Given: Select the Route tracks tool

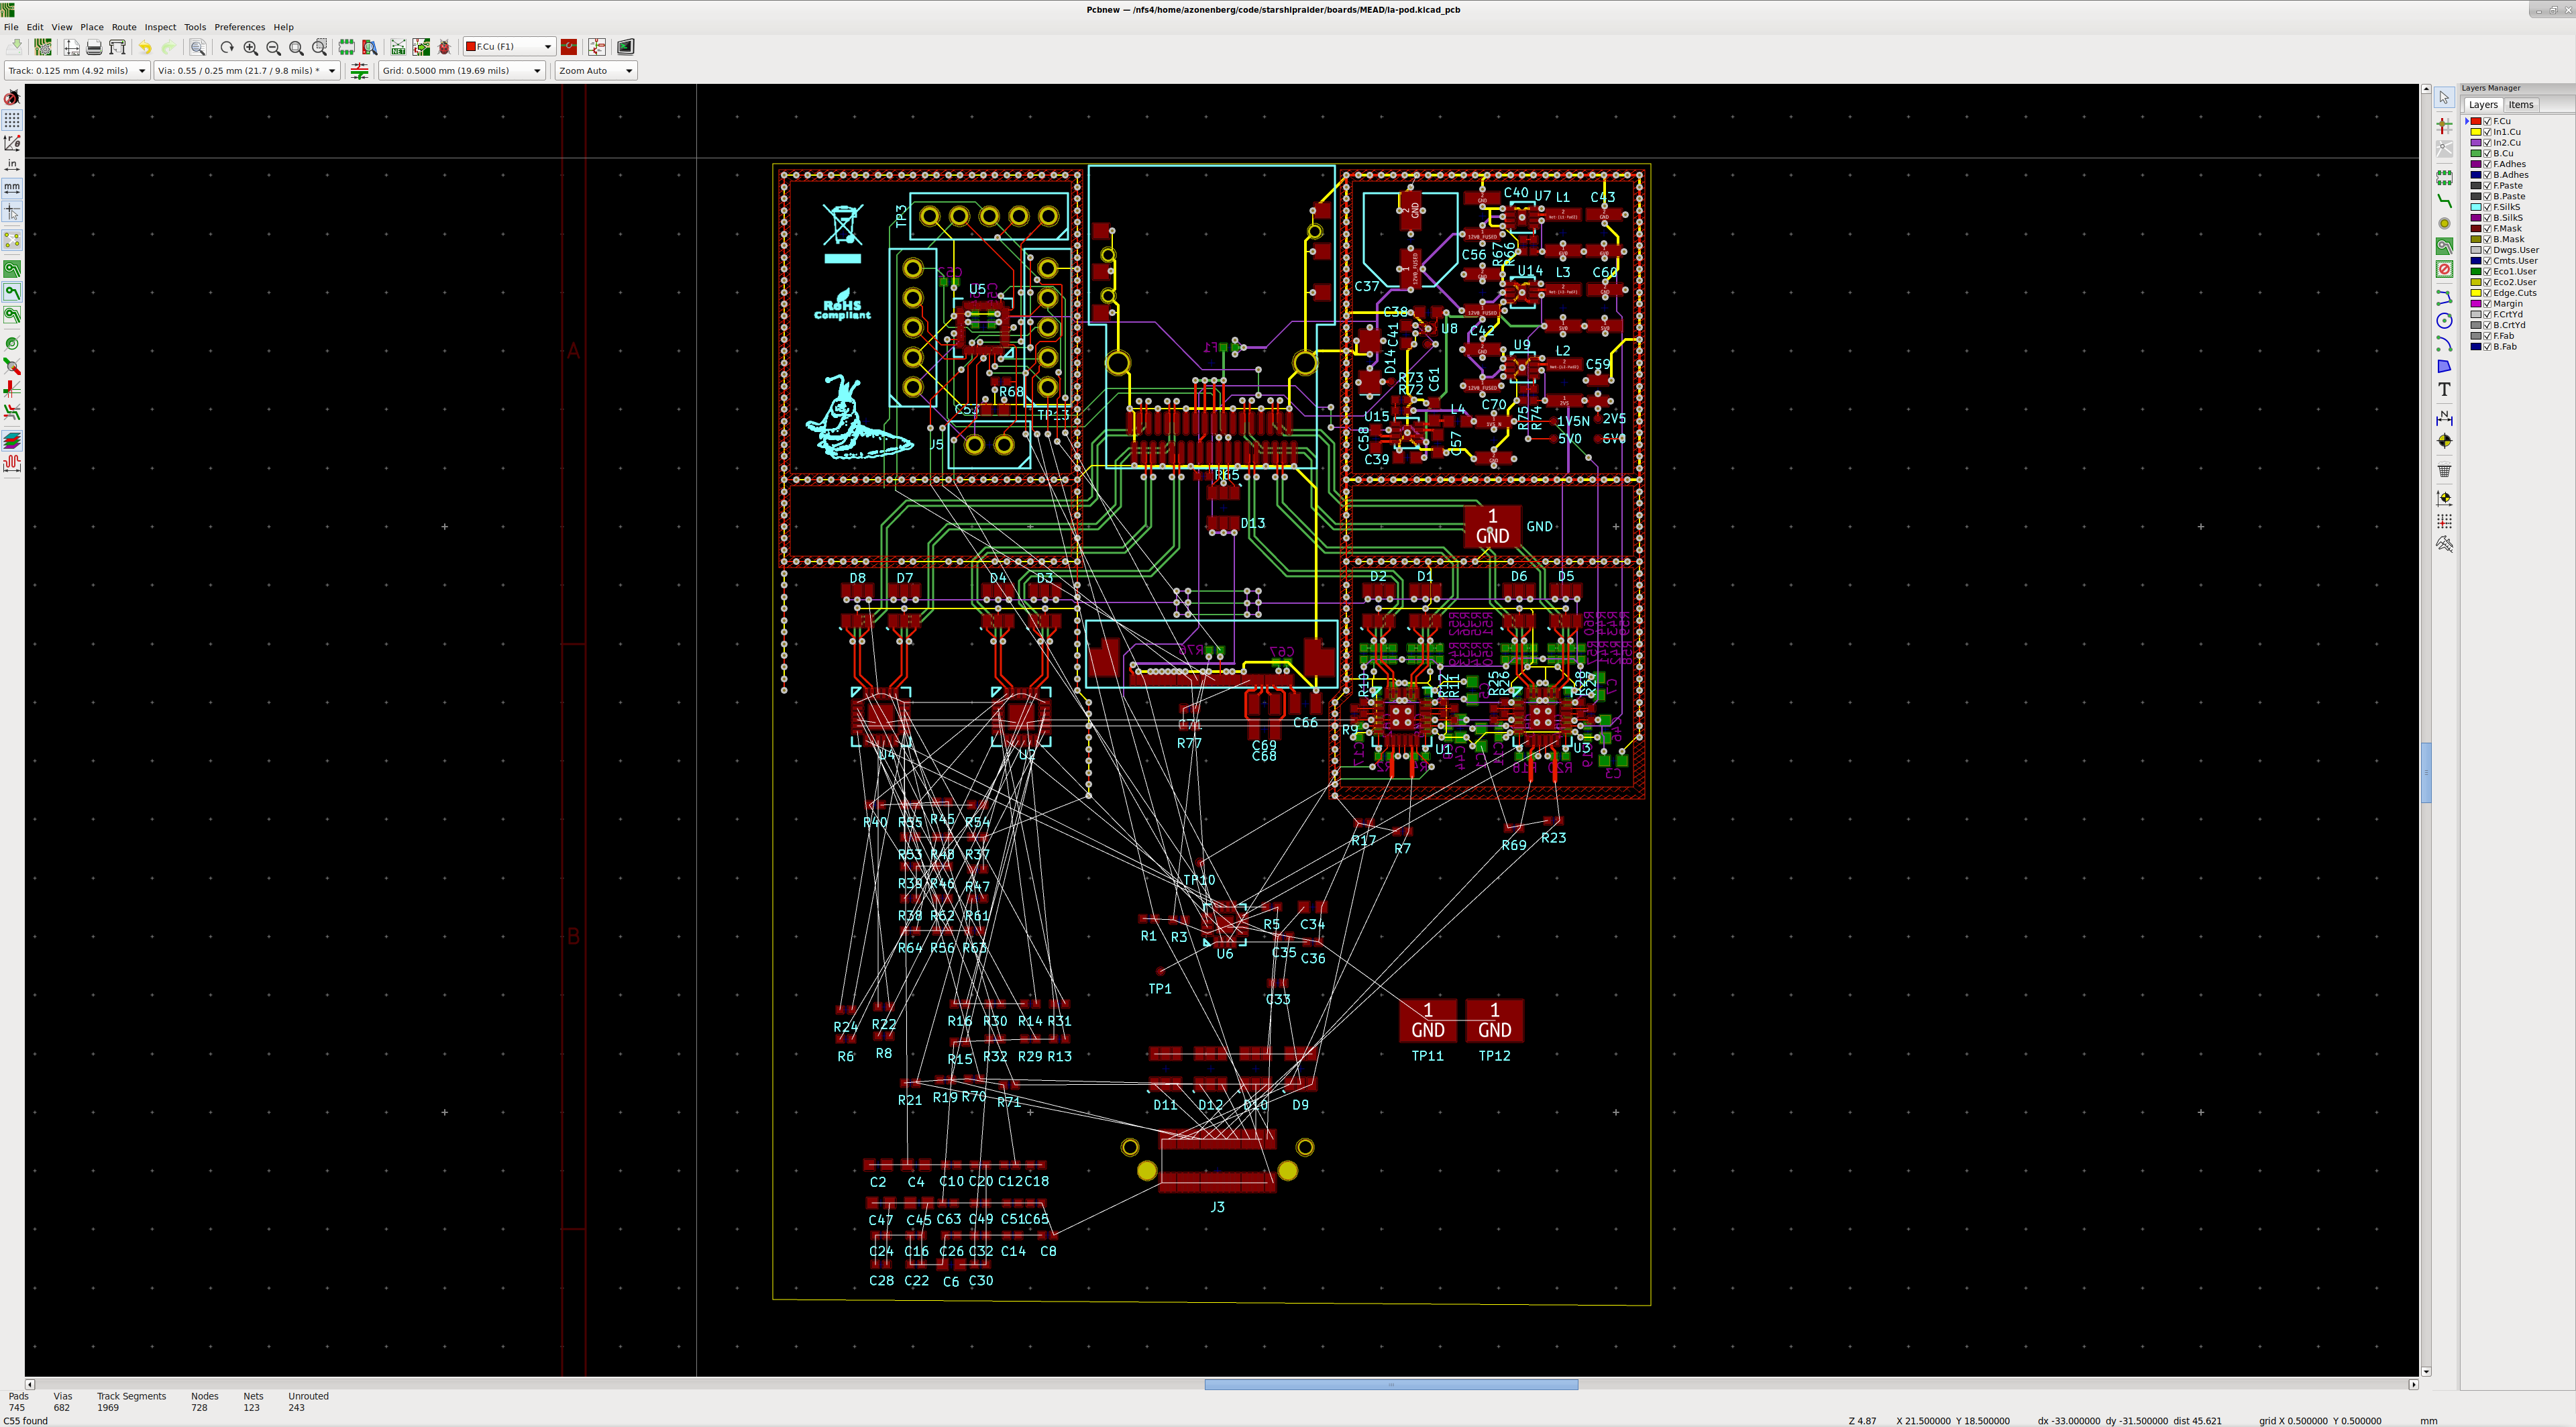Looking at the screenshot, I should [x=2444, y=201].
